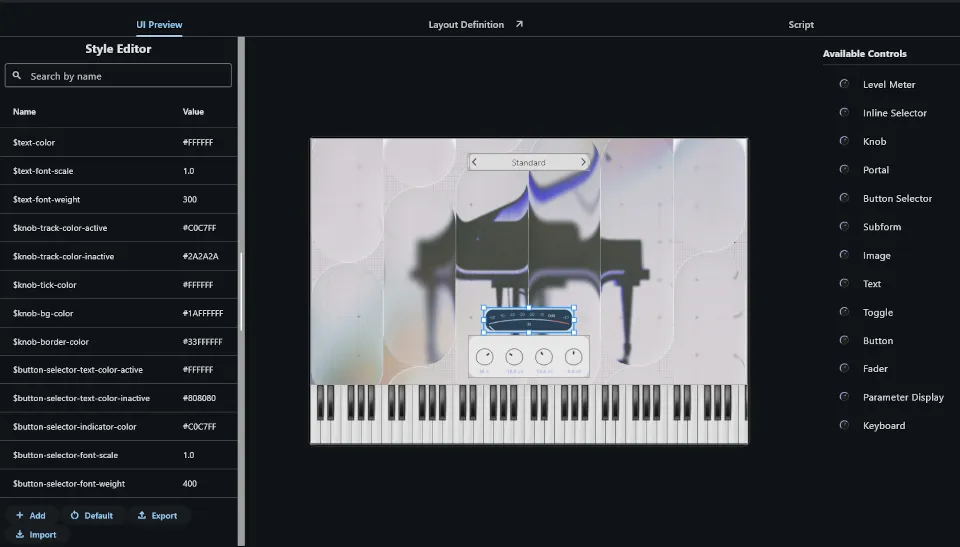
Task: Switch to the Layout Definition tab
Action: pyautogui.click(x=466, y=25)
